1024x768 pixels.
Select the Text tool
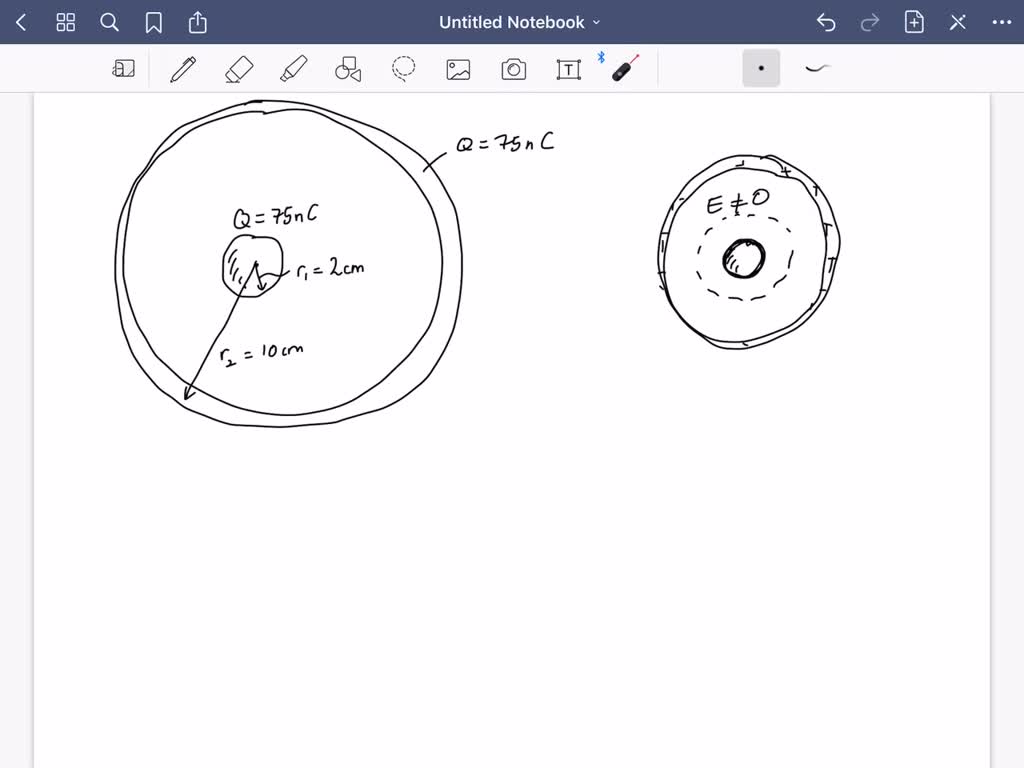[568, 68]
